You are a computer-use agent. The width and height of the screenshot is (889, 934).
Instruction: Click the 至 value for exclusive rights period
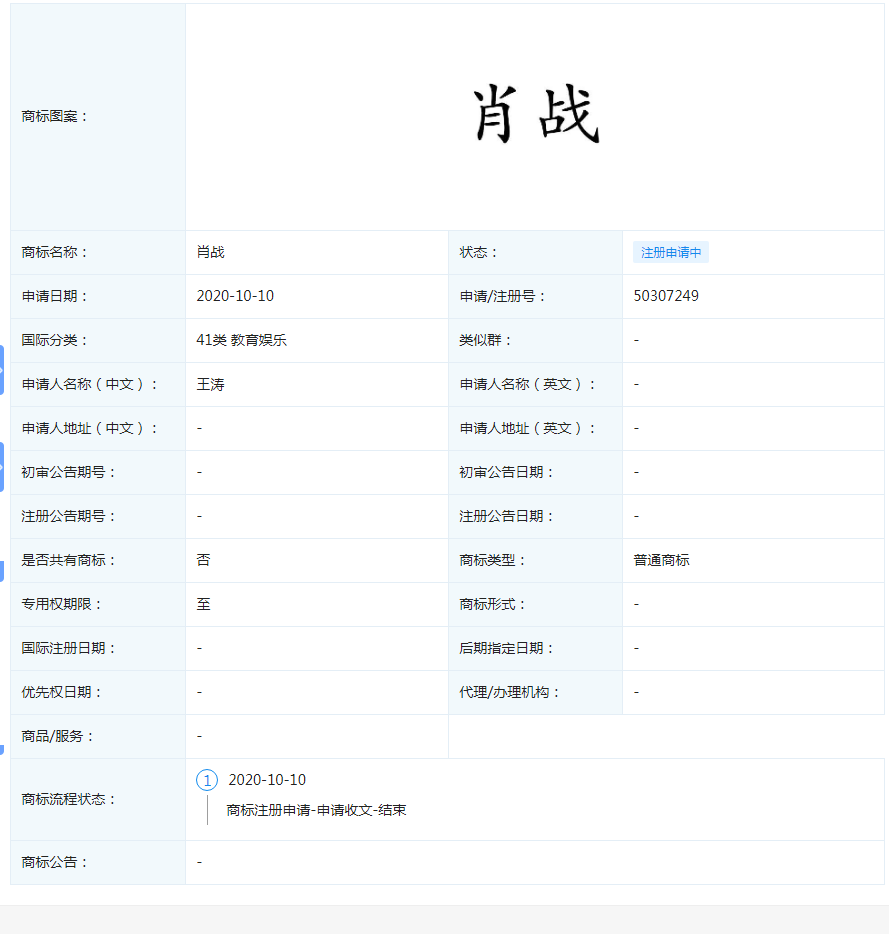click(203, 604)
